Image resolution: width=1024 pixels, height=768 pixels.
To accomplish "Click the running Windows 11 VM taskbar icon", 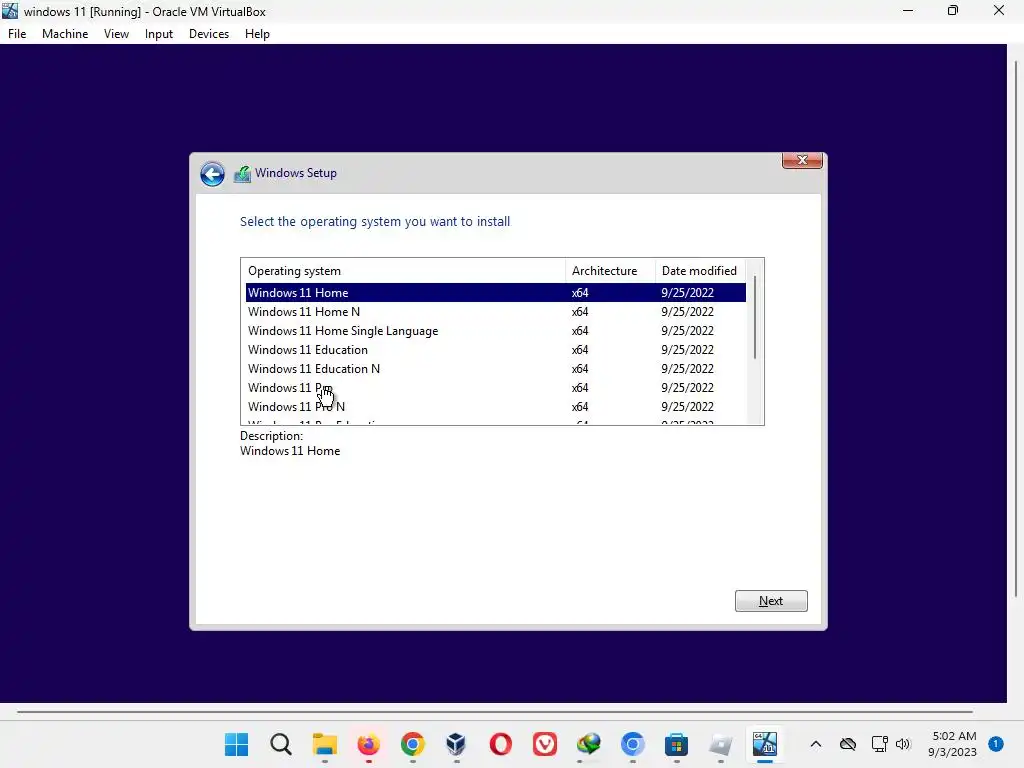I will click(765, 744).
